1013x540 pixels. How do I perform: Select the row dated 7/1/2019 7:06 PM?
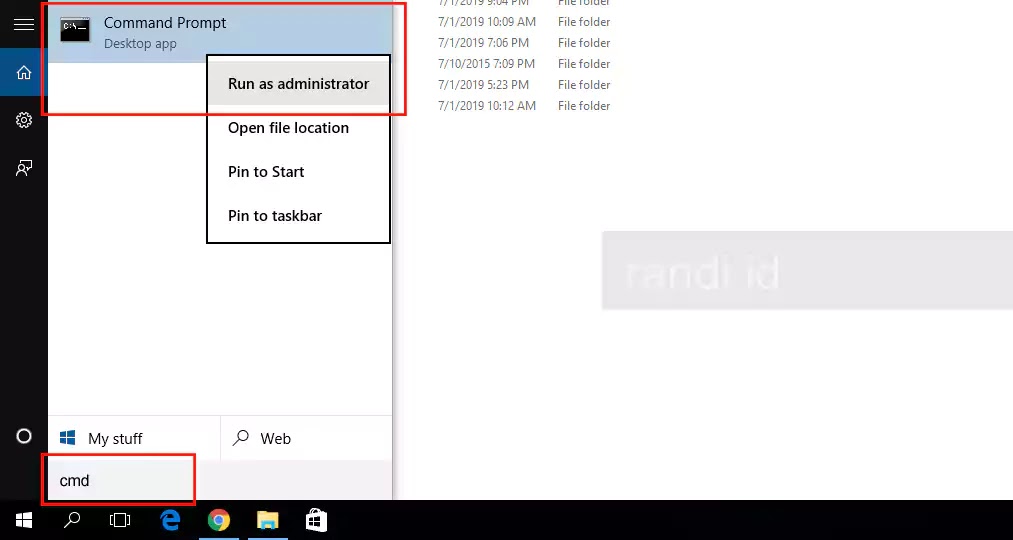point(524,43)
